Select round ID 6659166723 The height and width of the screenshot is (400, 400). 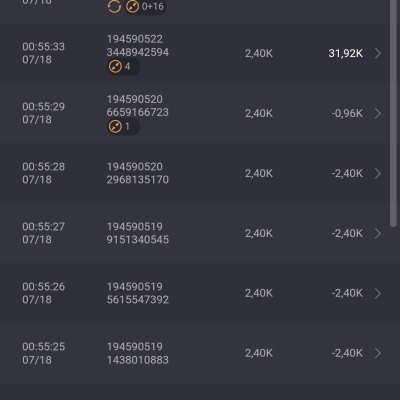(x=138, y=112)
